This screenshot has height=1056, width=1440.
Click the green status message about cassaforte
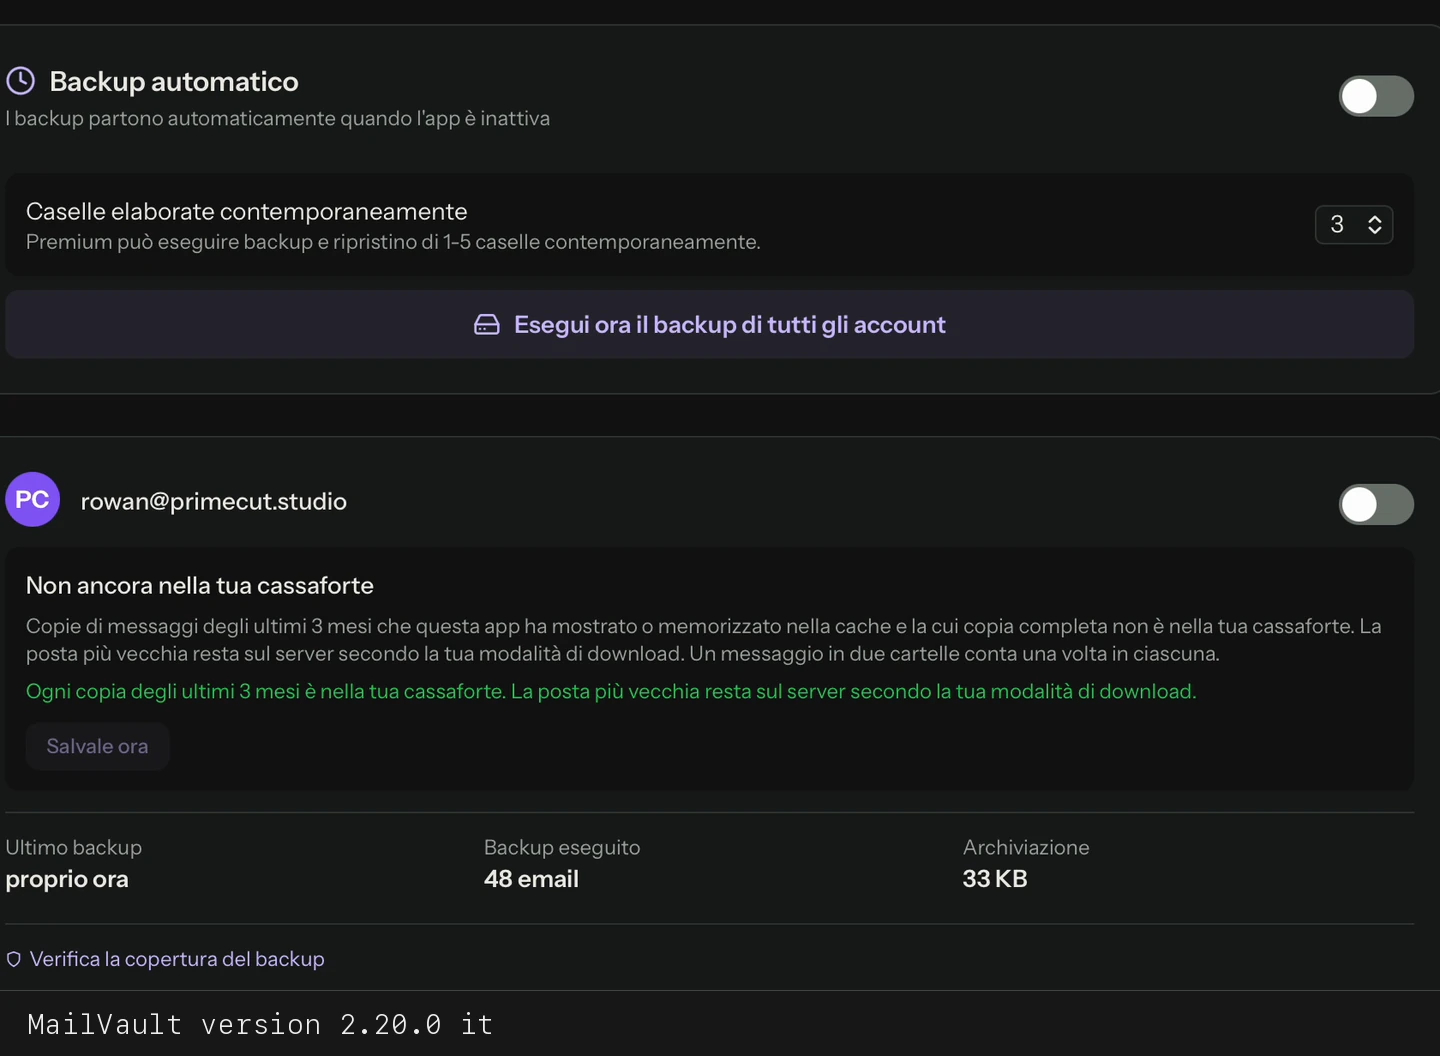pyautogui.click(x=611, y=691)
